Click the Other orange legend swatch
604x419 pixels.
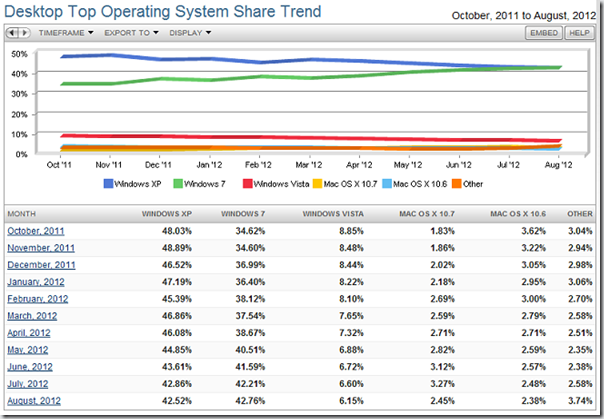click(x=456, y=184)
